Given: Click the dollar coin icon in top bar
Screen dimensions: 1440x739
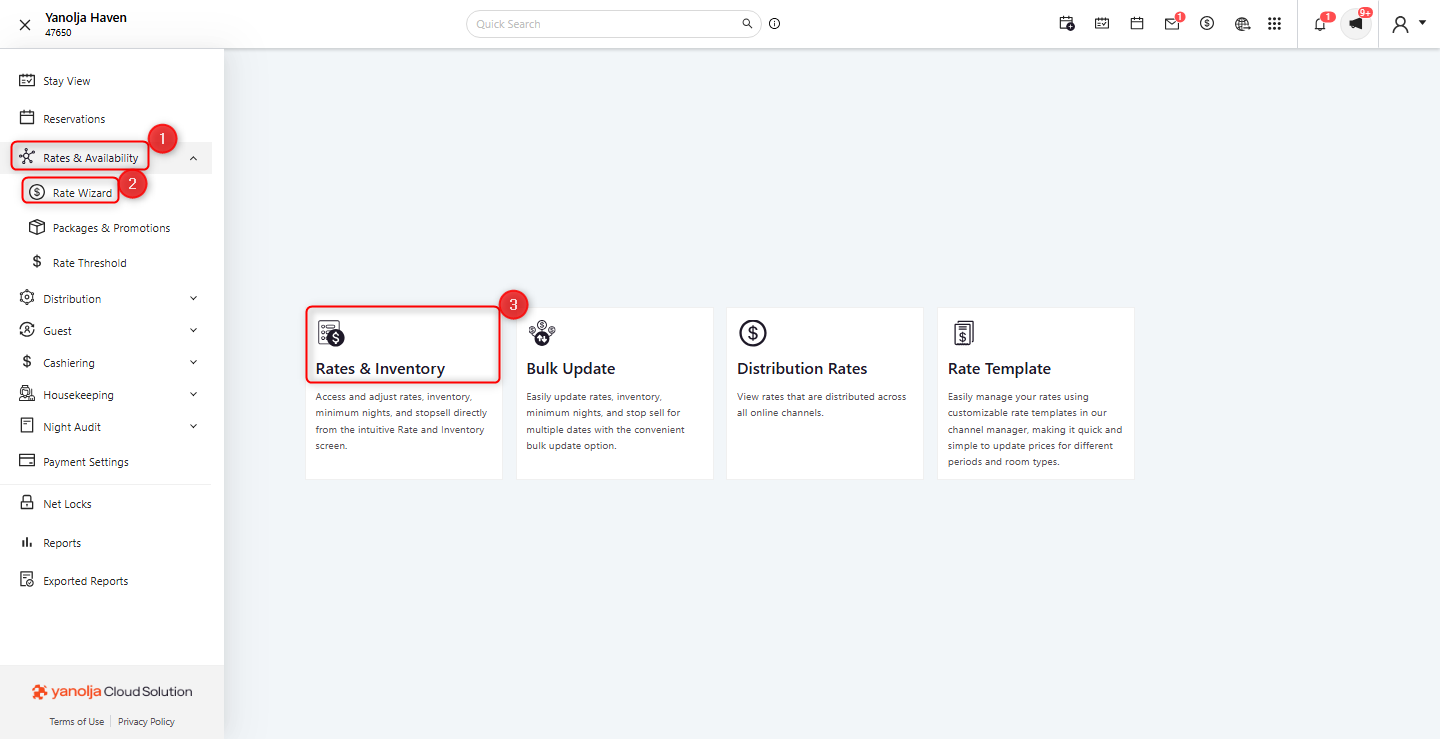Looking at the screenshot, I should [1207, 23].
